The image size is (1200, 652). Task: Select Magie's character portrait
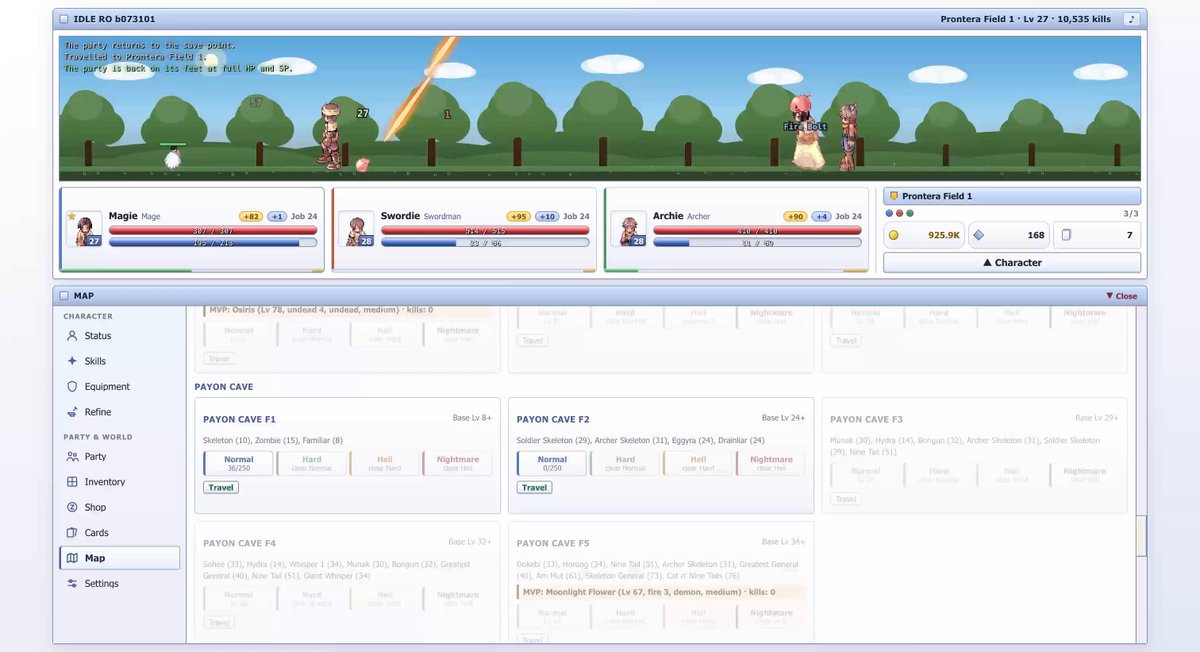point(84,229)
